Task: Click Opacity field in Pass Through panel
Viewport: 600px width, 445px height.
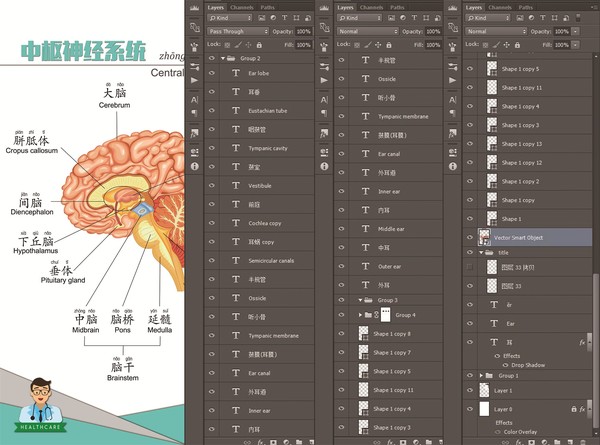Action: (303, 31)
